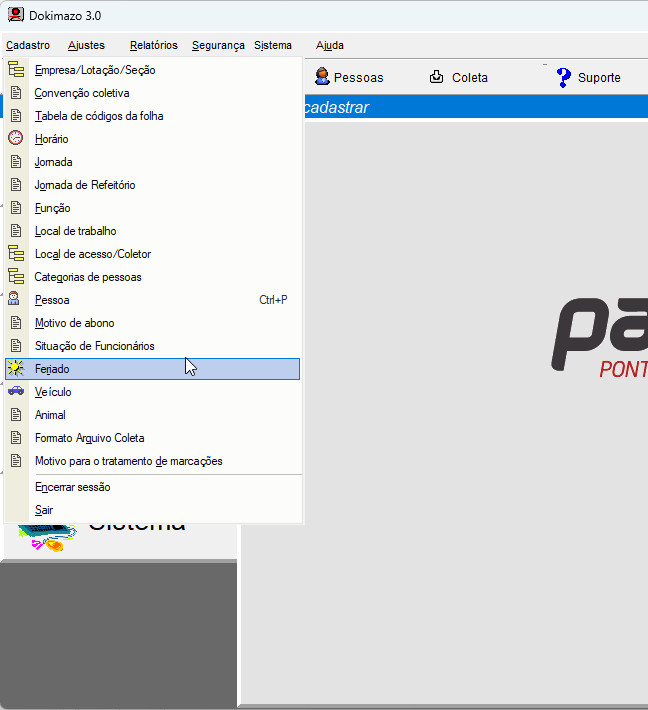Screen dimensions: 648x710
Task: Choose Formato Arquivo Coleta entry
Action: click(89, 438)
